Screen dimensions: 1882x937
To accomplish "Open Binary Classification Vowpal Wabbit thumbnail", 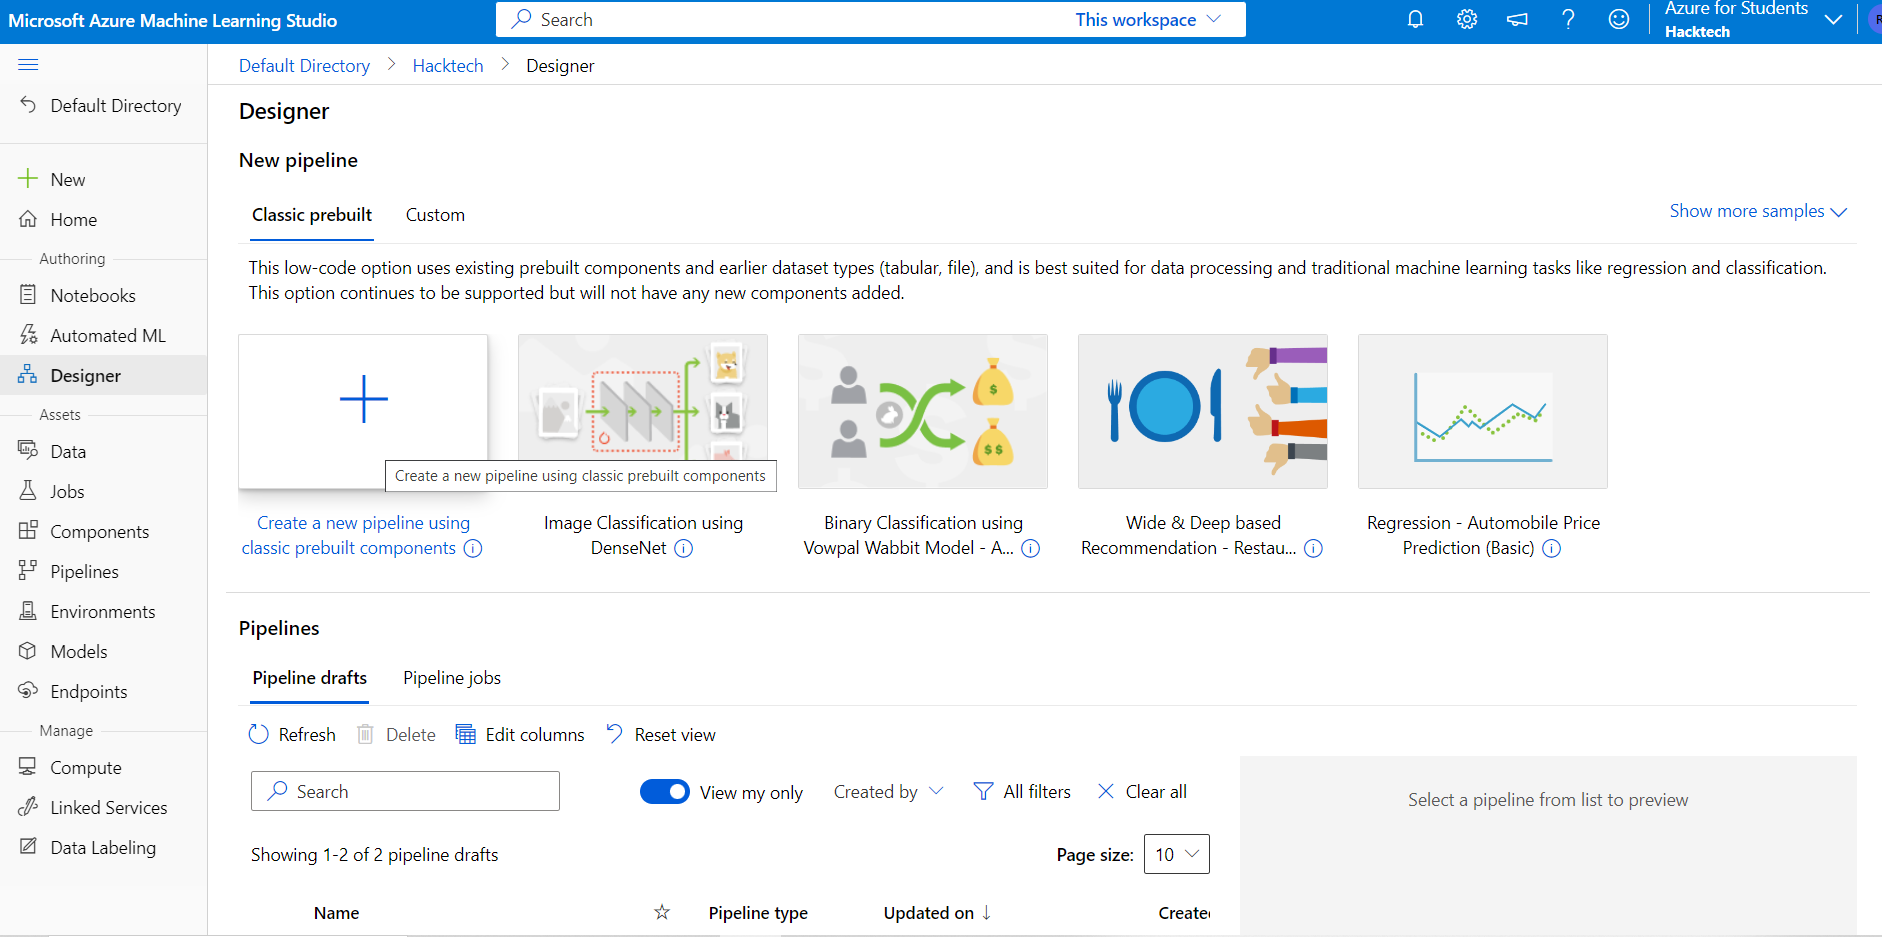I will point(923,411).
